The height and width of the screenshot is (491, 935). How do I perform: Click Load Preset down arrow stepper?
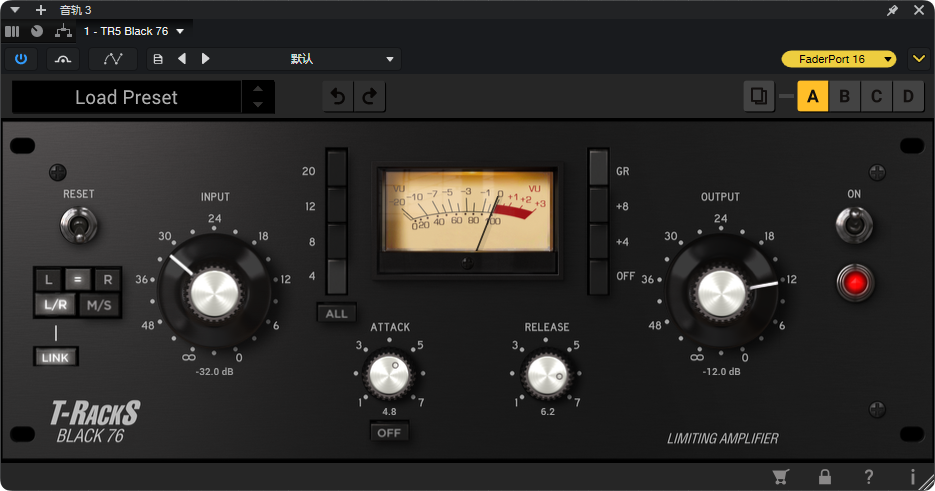point(258,104)
